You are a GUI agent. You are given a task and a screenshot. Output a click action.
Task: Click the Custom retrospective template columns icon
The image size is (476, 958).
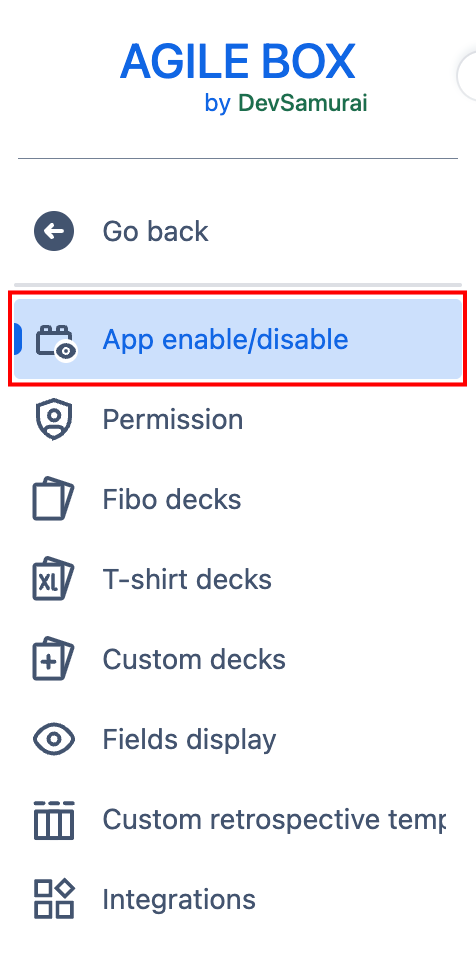coord(54,820)
